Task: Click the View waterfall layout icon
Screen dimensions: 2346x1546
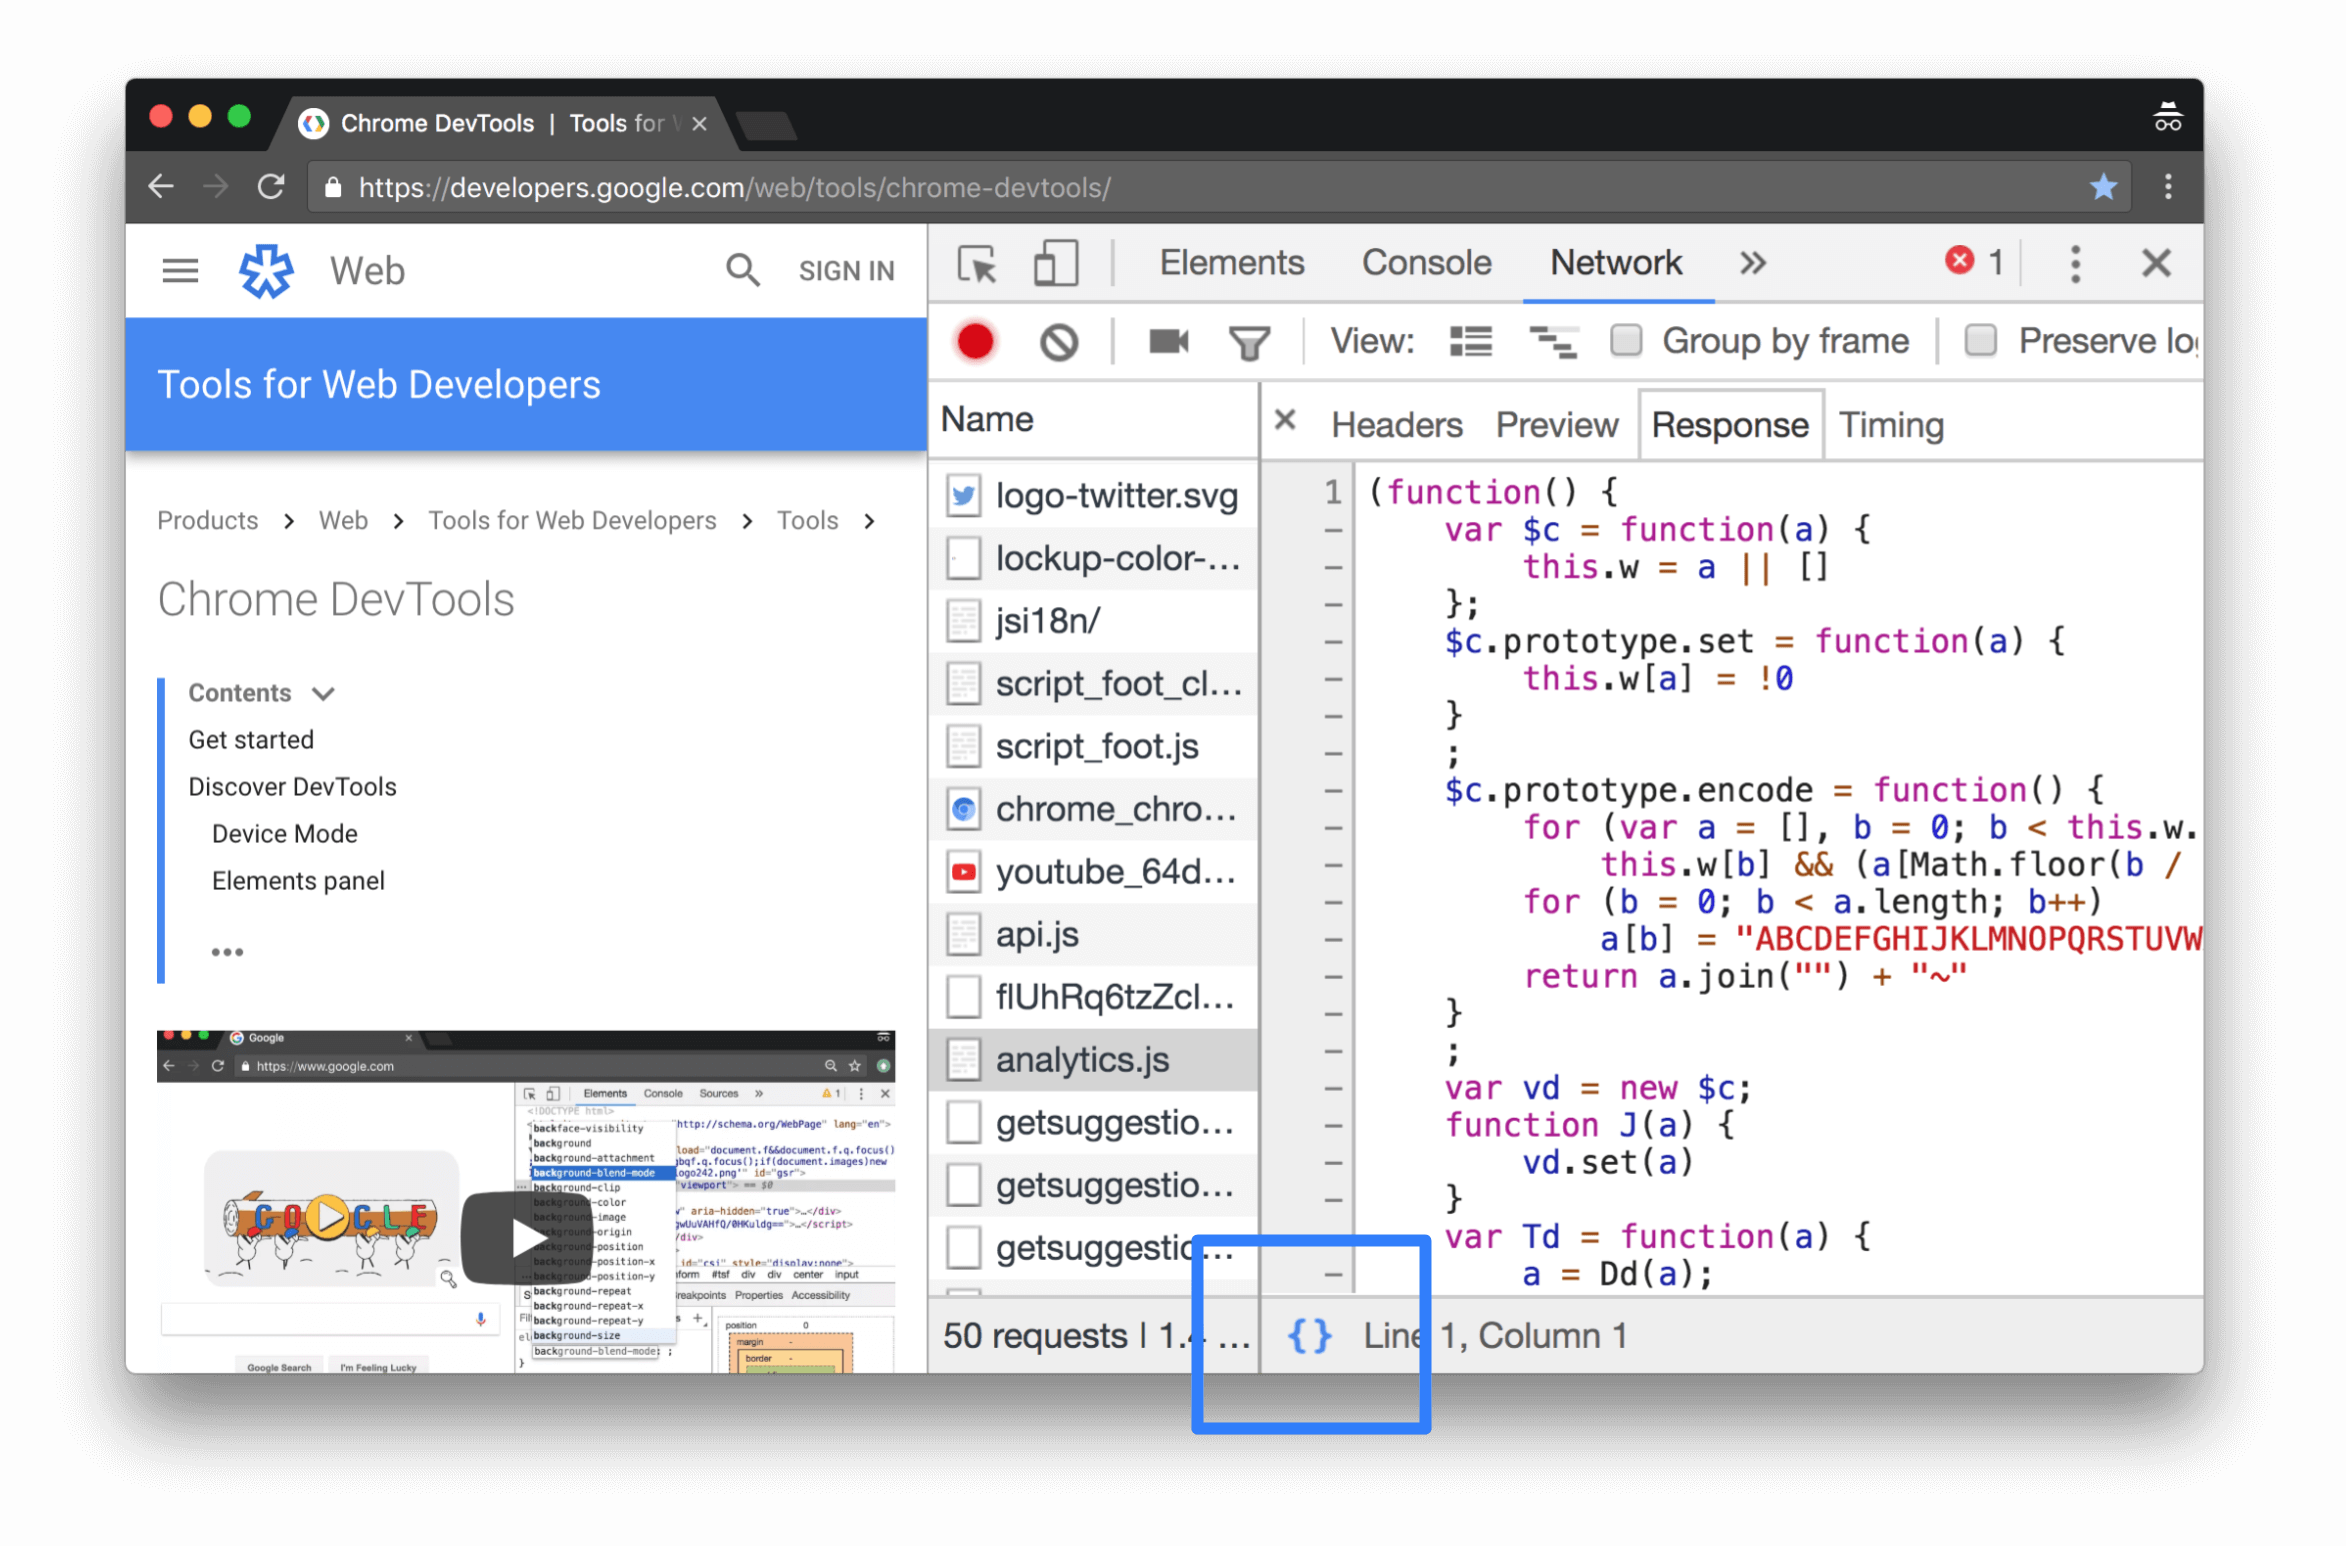Action: [1551, 340]
